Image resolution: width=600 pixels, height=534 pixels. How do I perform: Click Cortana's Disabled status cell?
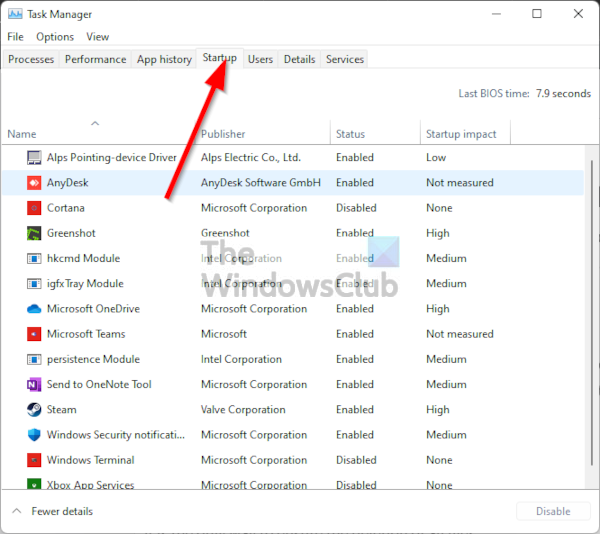point(356,208)
